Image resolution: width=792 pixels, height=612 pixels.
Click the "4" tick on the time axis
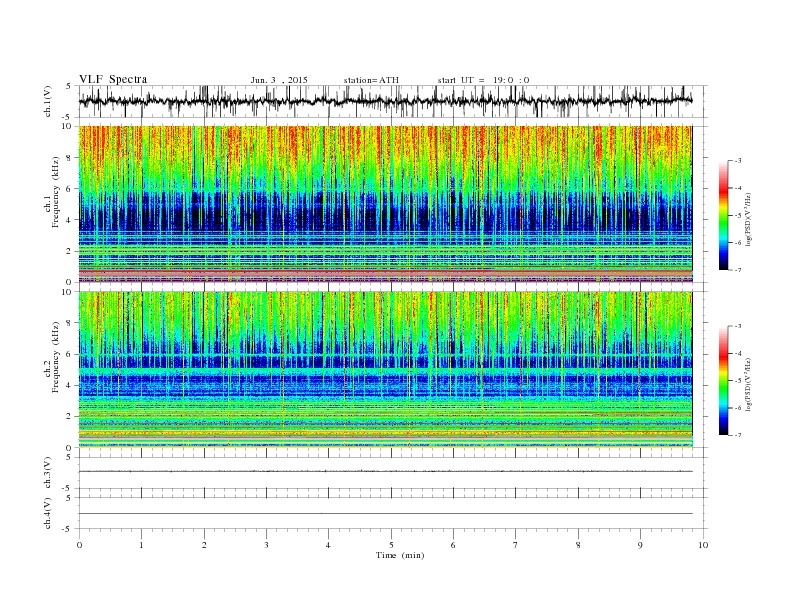328,545
